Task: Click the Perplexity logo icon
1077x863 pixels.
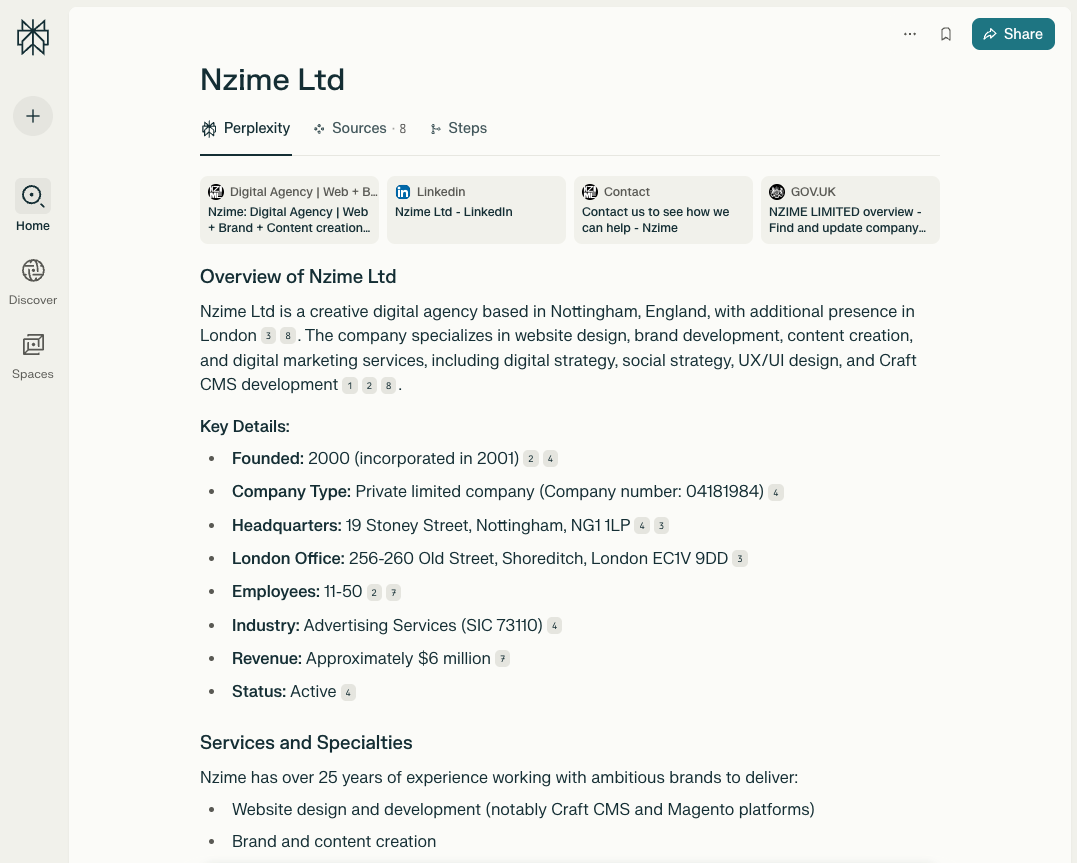Action: tap(33, 38)
